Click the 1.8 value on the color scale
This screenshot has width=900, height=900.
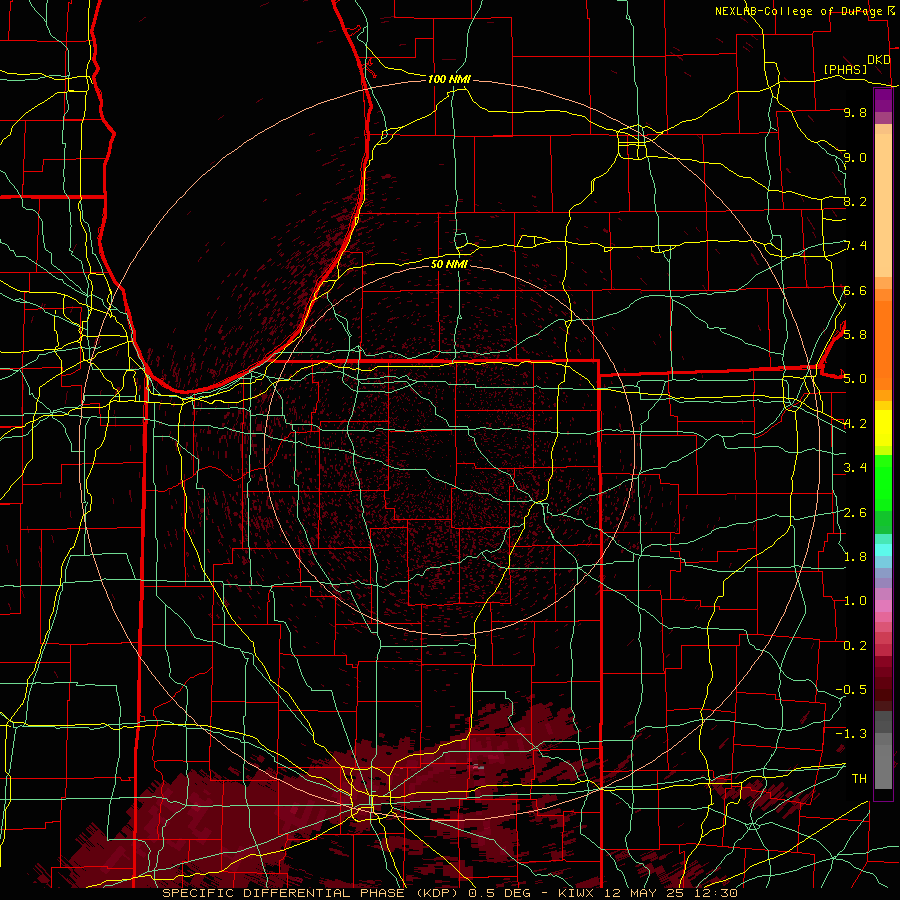855,556
